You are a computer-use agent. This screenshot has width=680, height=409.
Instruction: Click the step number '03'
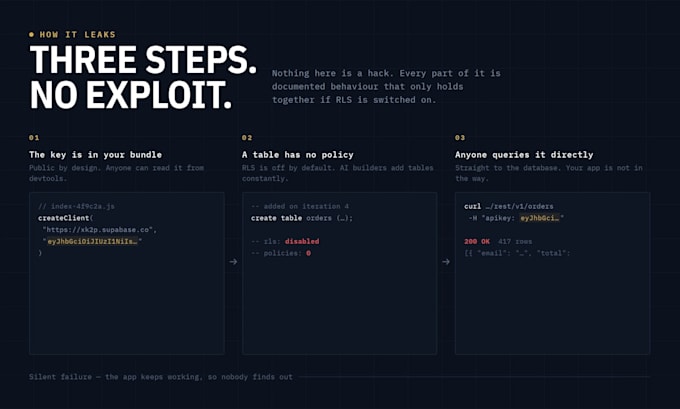pos(460,137)
